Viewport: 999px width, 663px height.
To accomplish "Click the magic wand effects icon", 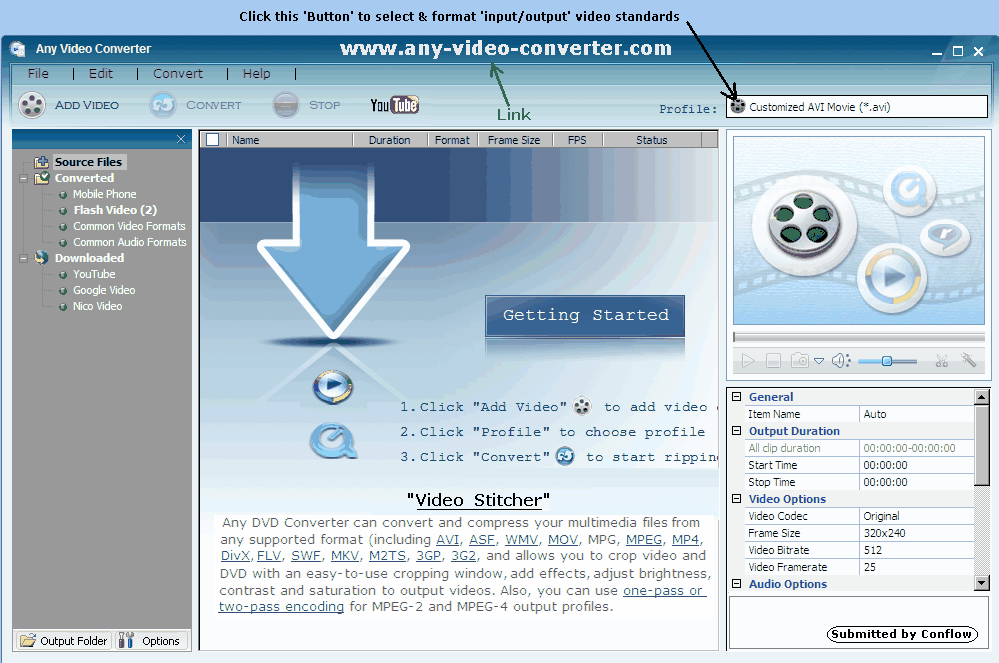I will (968, 360).
